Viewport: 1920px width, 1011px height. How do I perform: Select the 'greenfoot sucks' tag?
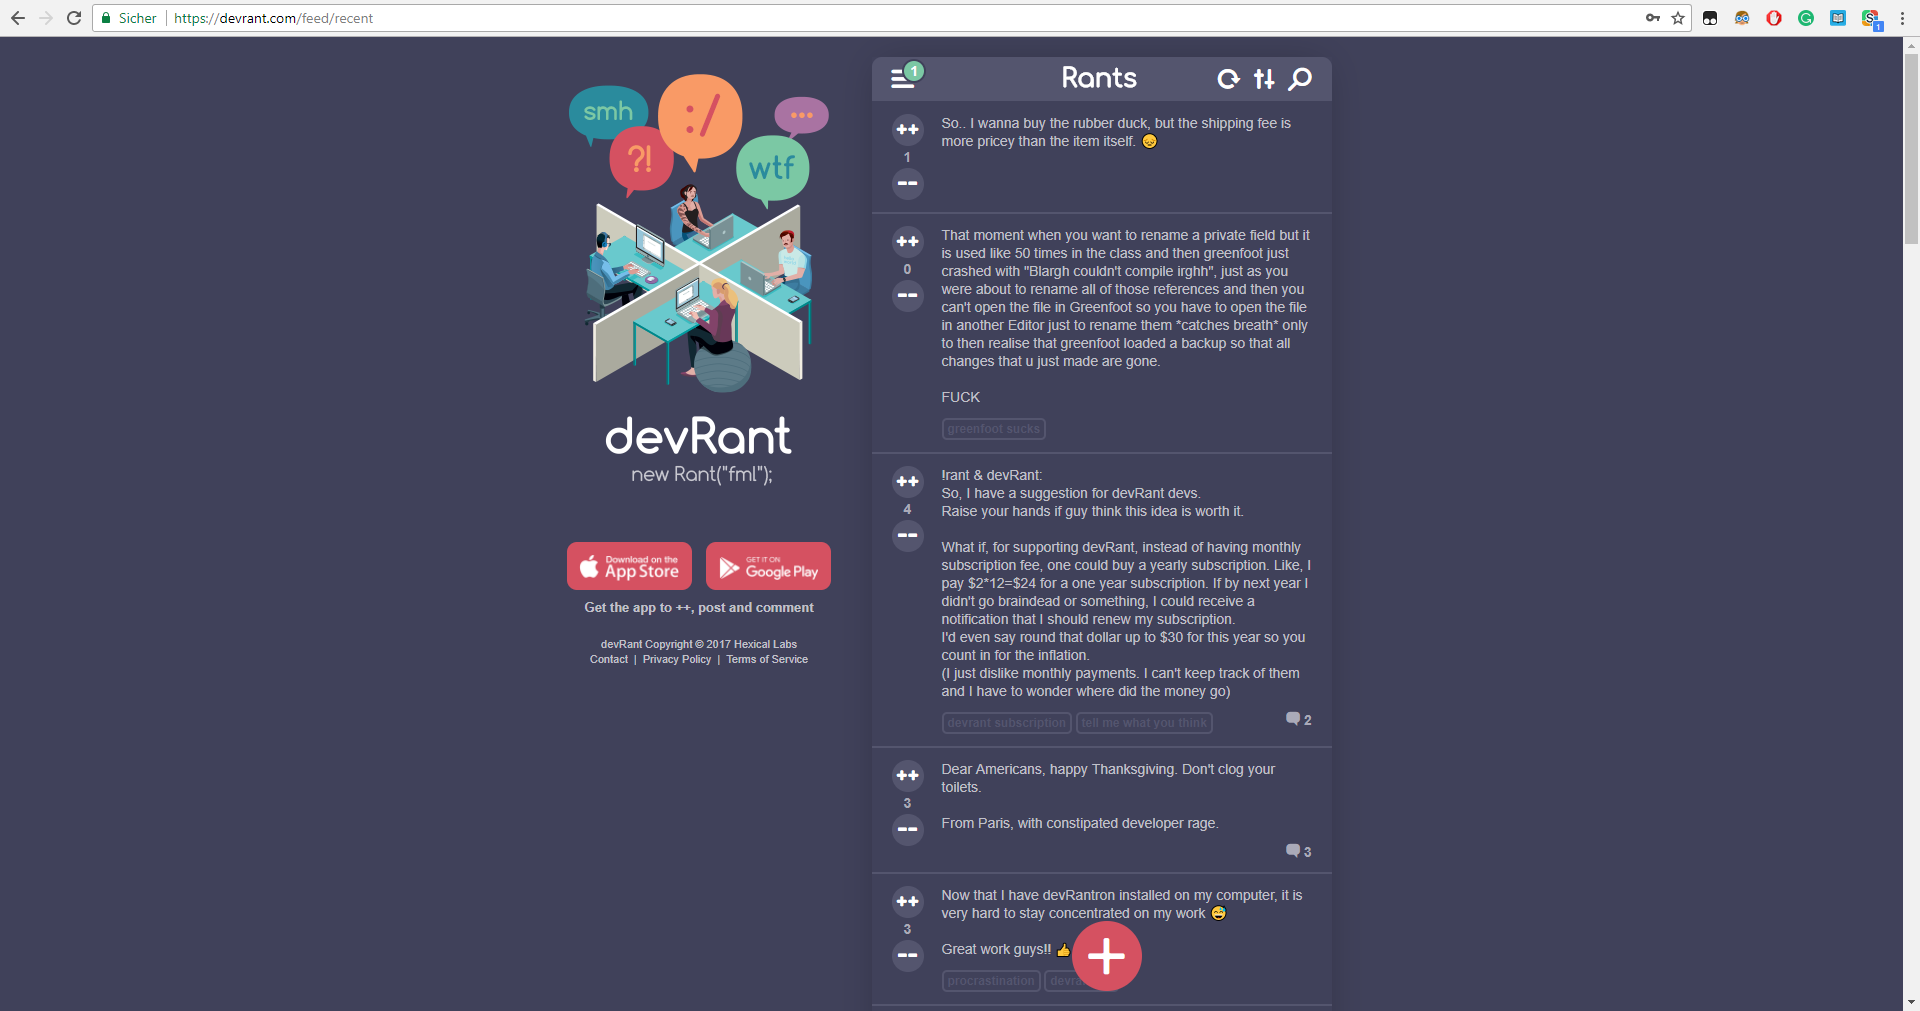click(992, 428)
